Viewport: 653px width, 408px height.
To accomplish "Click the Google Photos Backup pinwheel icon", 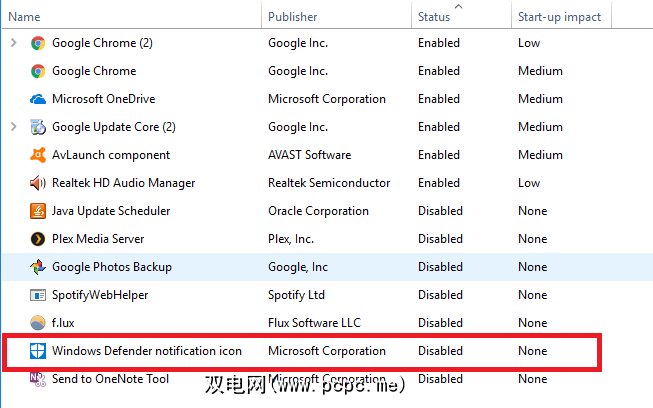I will 38,267.
